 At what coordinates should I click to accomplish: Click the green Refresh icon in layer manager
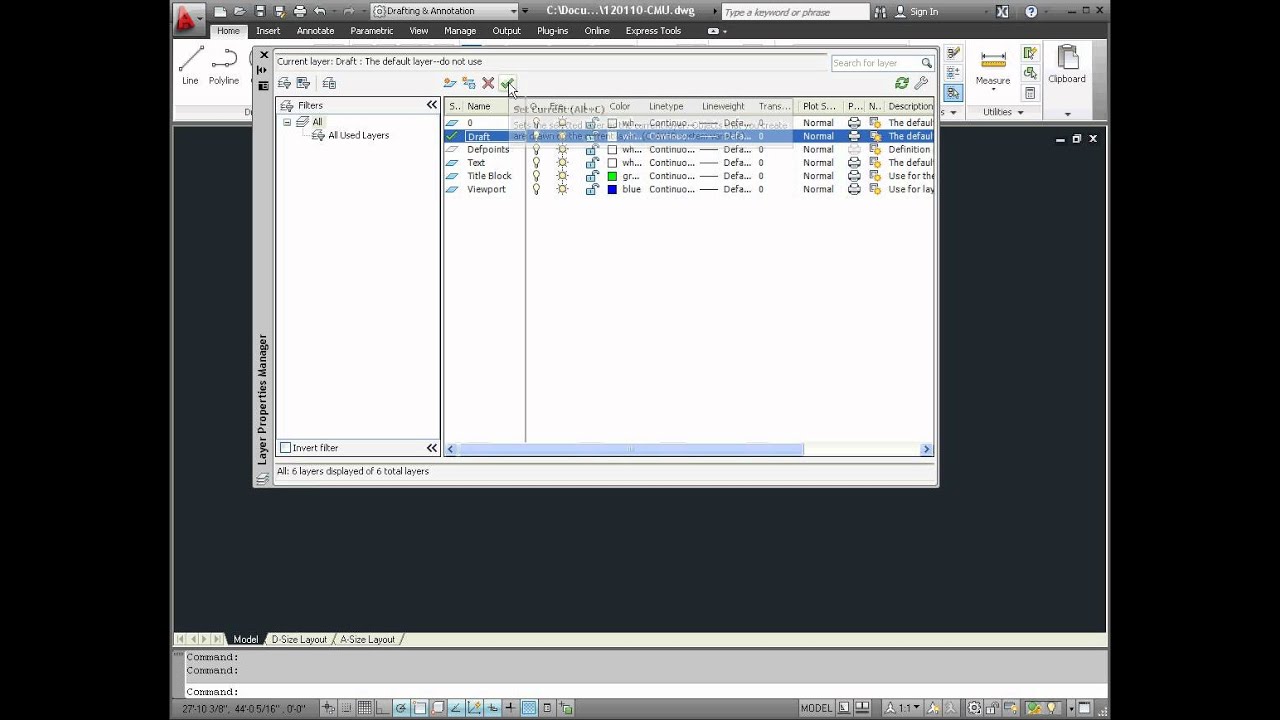pos(902,83)
